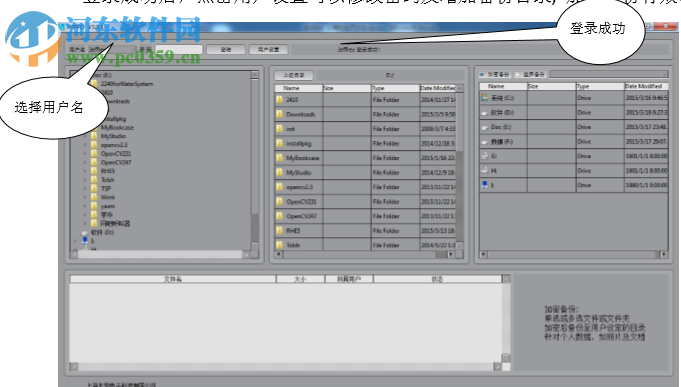
Task: Click the OpenCV247 folder icon in center list
Action: [280, 216]
